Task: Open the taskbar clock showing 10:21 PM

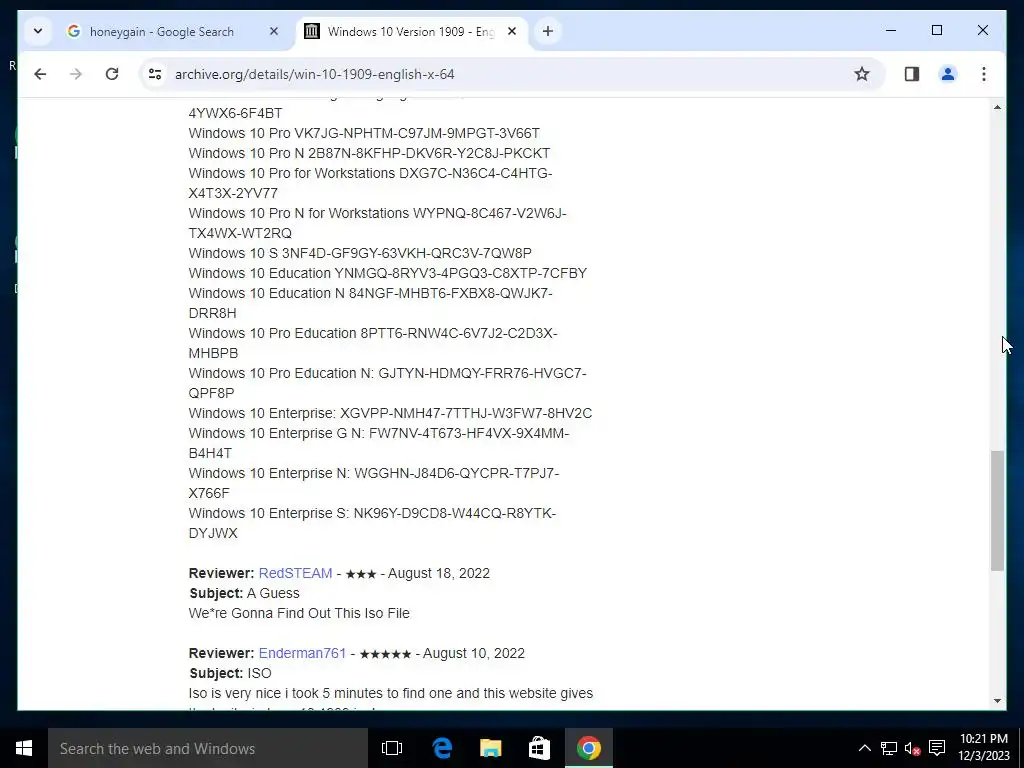Action: (x=984, y=748)
